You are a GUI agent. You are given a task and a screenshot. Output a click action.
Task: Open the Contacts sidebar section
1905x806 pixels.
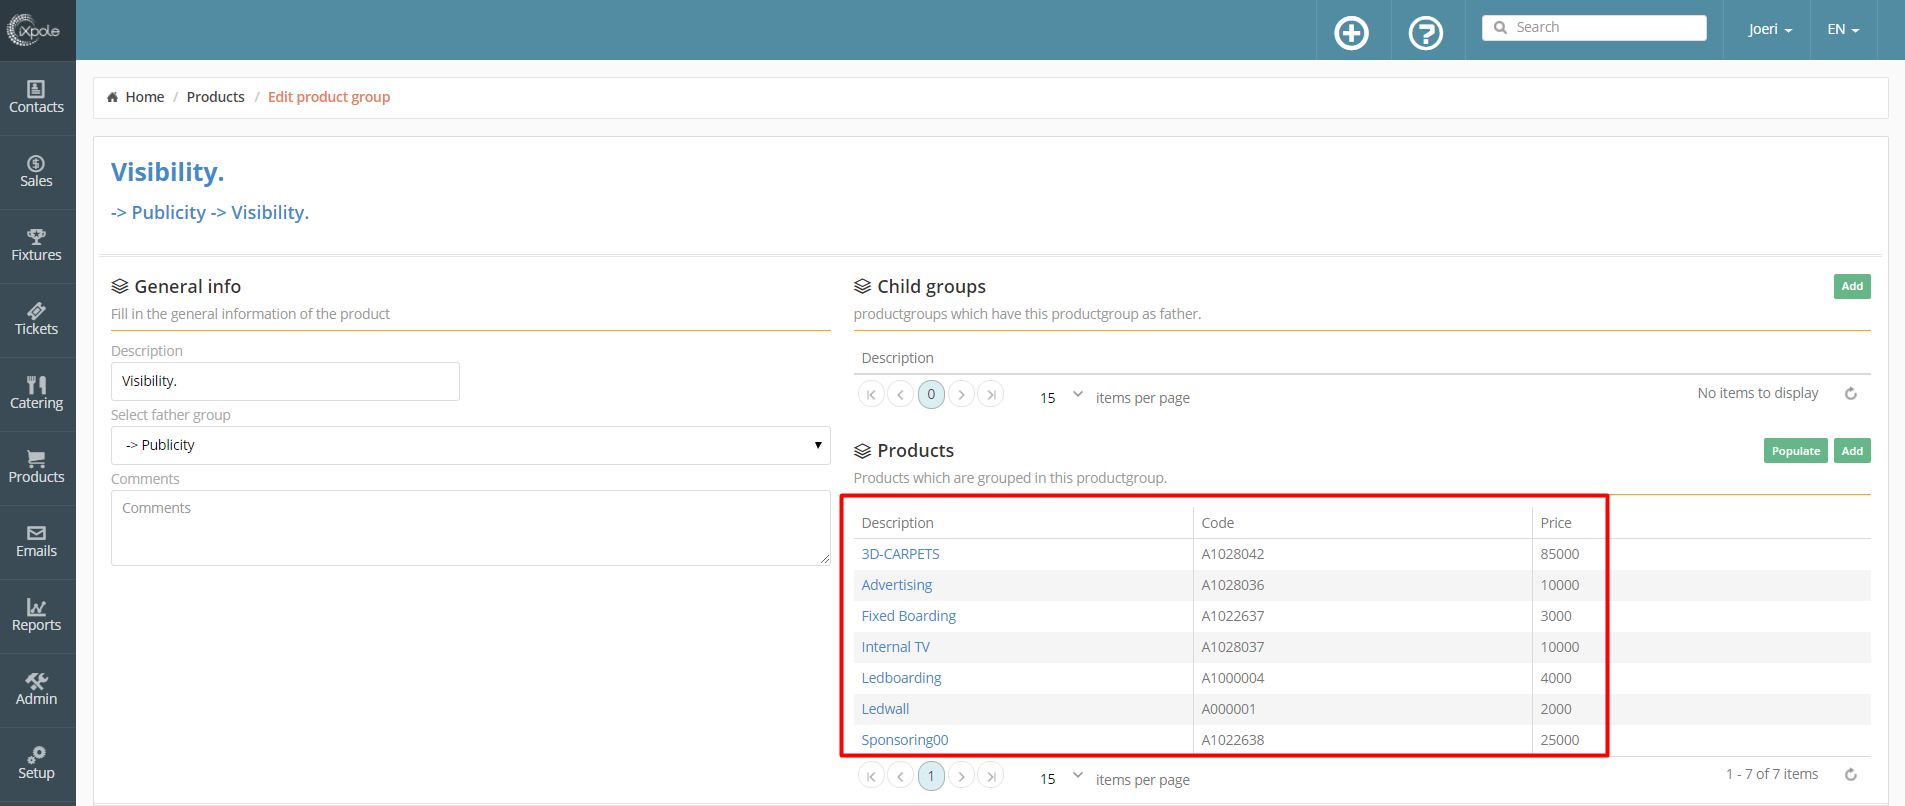(x=37, y=98)
